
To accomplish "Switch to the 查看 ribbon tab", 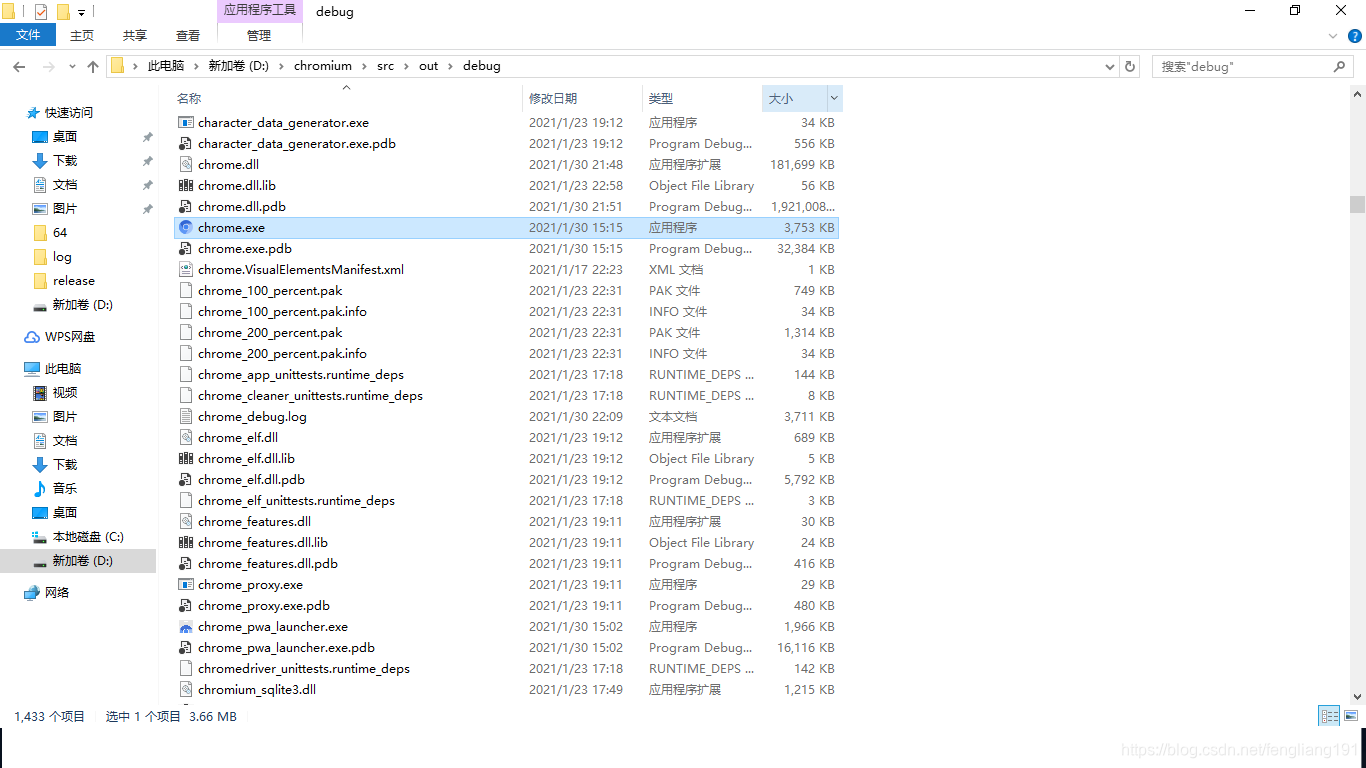I will [x=188, y=35].
